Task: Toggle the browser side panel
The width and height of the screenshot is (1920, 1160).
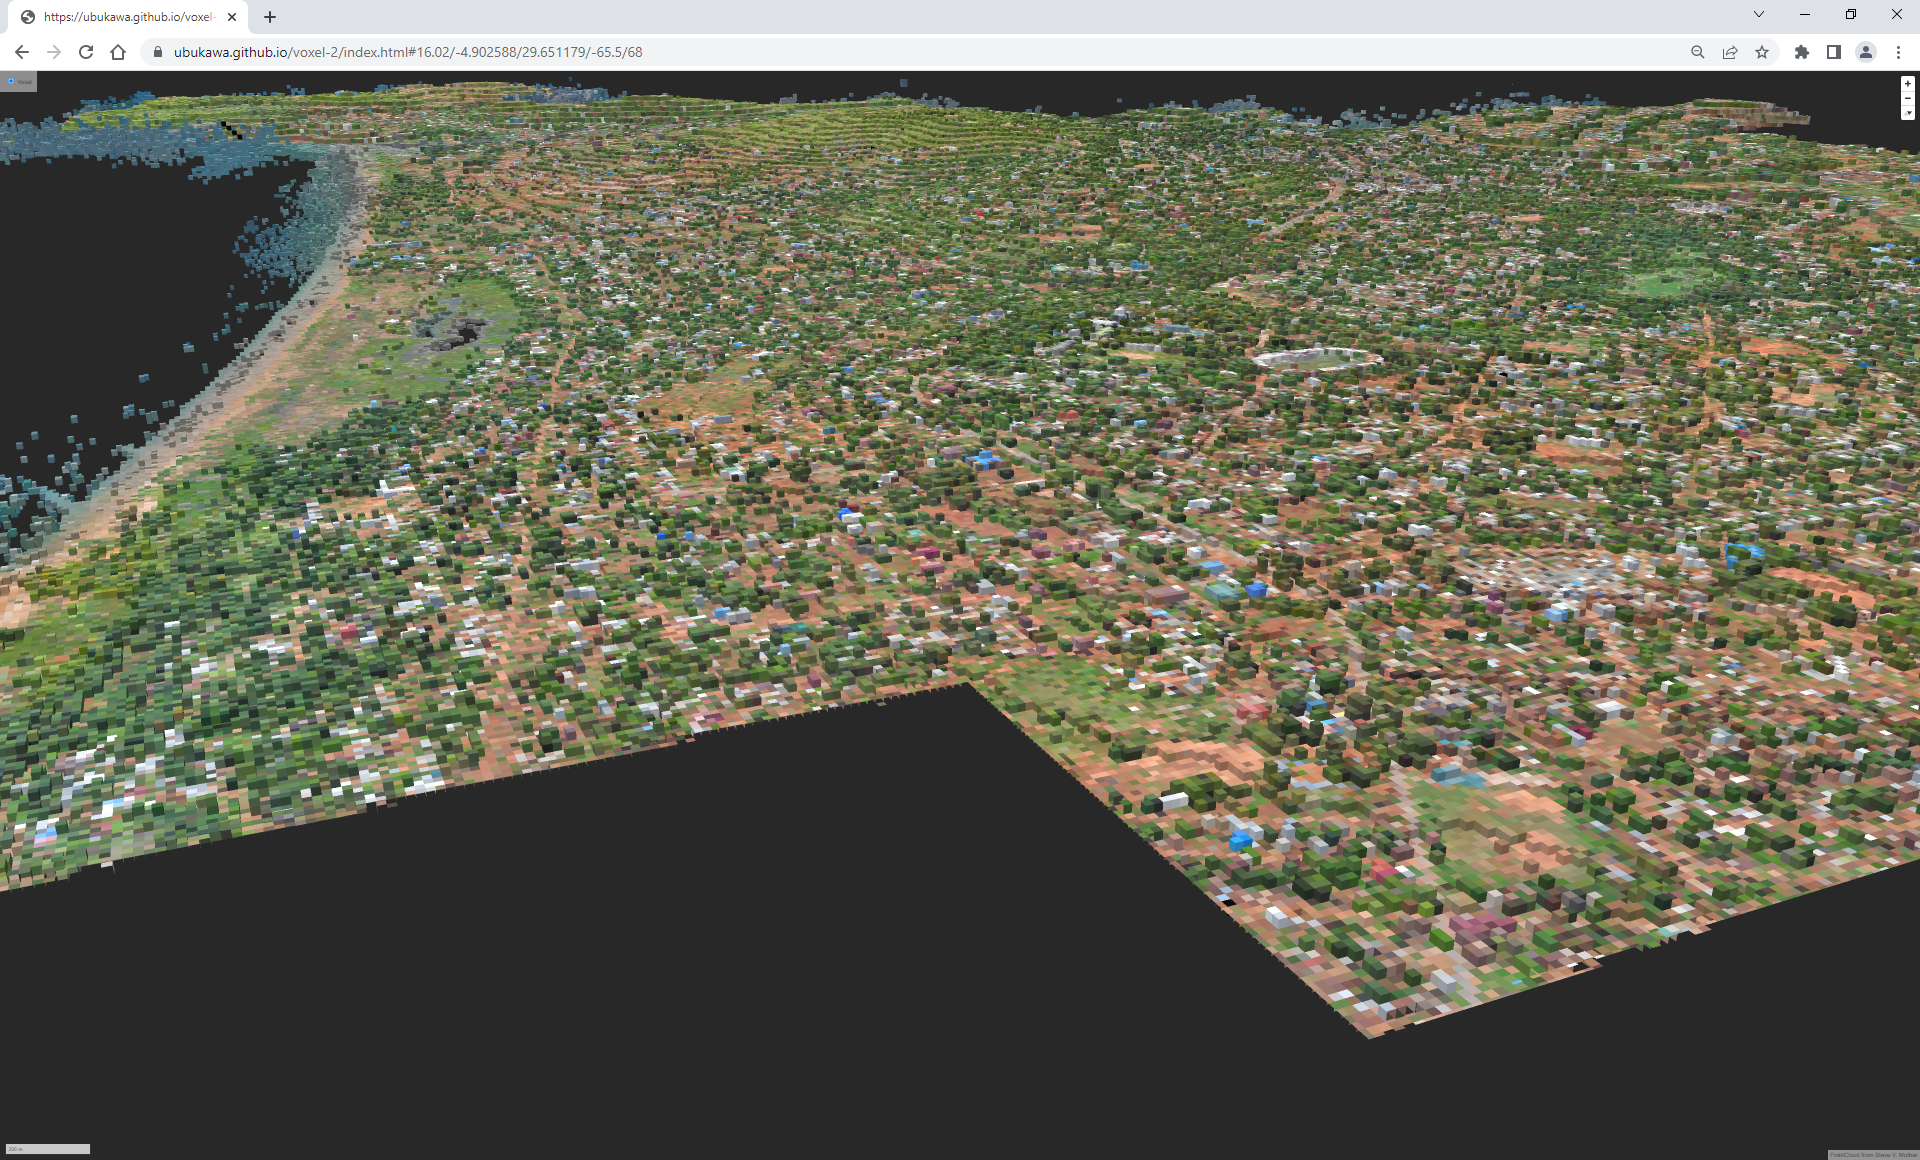Action: click(x=1833, y=52)
